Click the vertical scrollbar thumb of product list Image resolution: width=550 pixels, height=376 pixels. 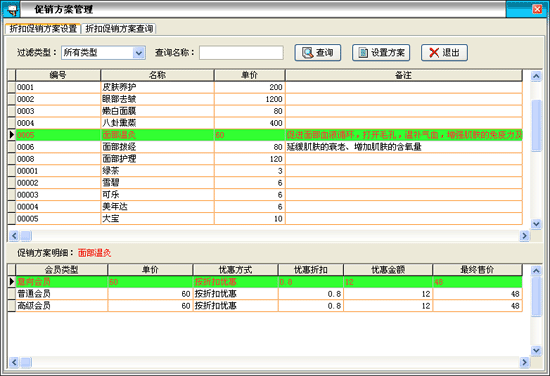tap(536, 126)
